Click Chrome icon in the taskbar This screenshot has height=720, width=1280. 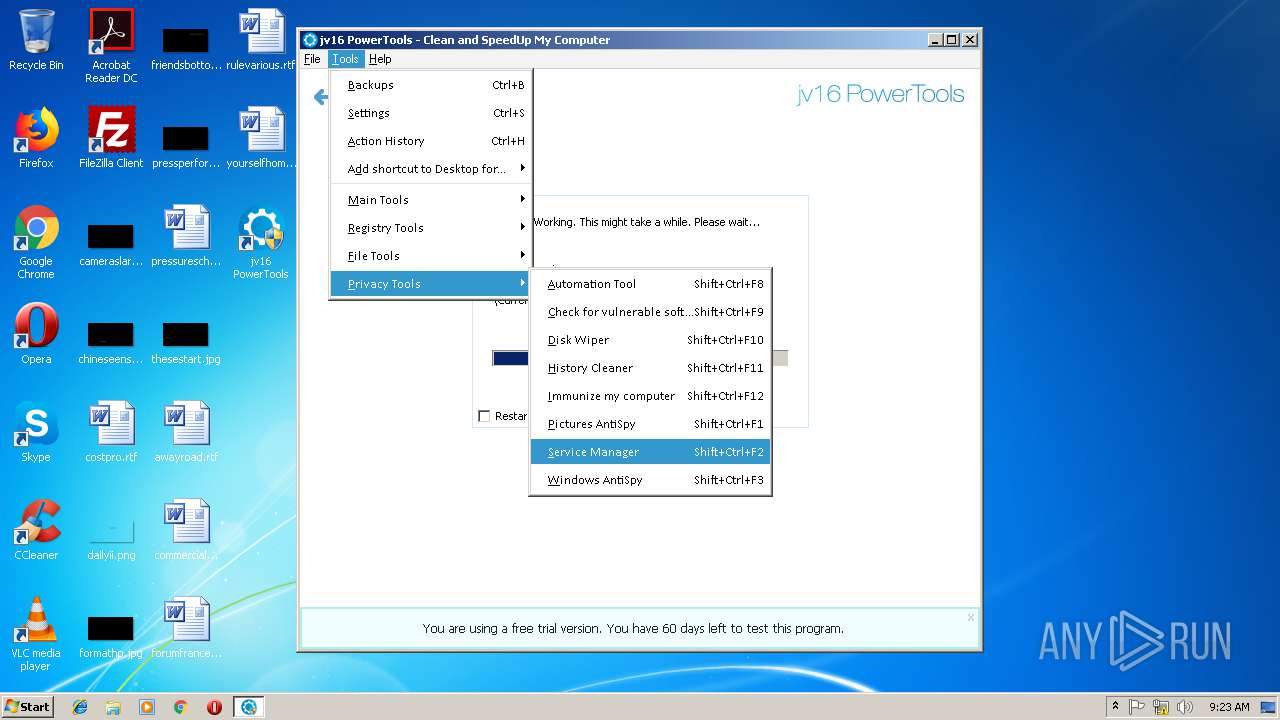pos(181,707)
